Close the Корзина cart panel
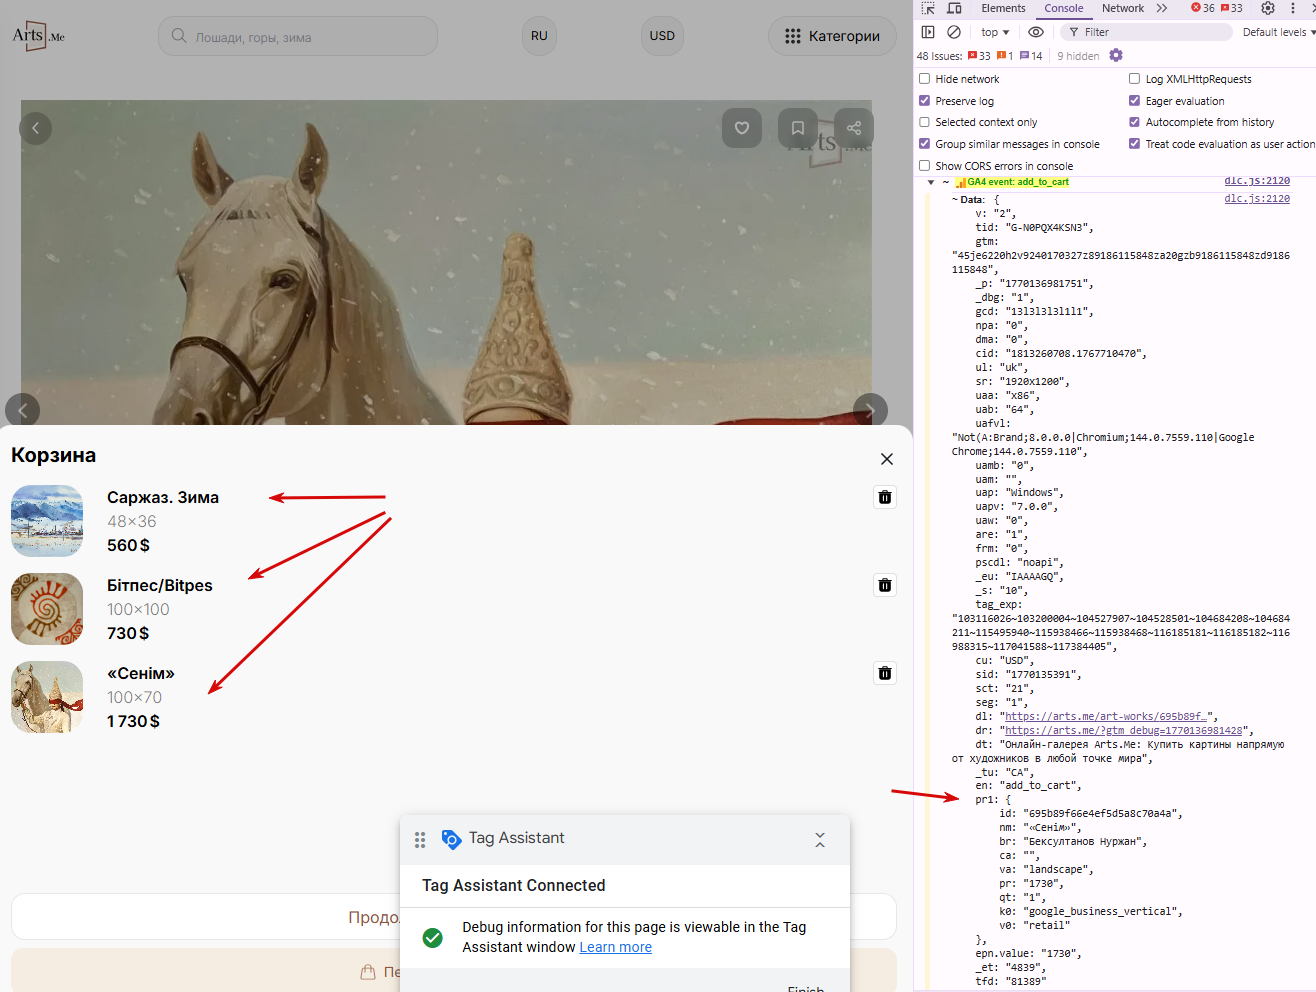This screenshot has height=992, width=1316. (887, 459)
